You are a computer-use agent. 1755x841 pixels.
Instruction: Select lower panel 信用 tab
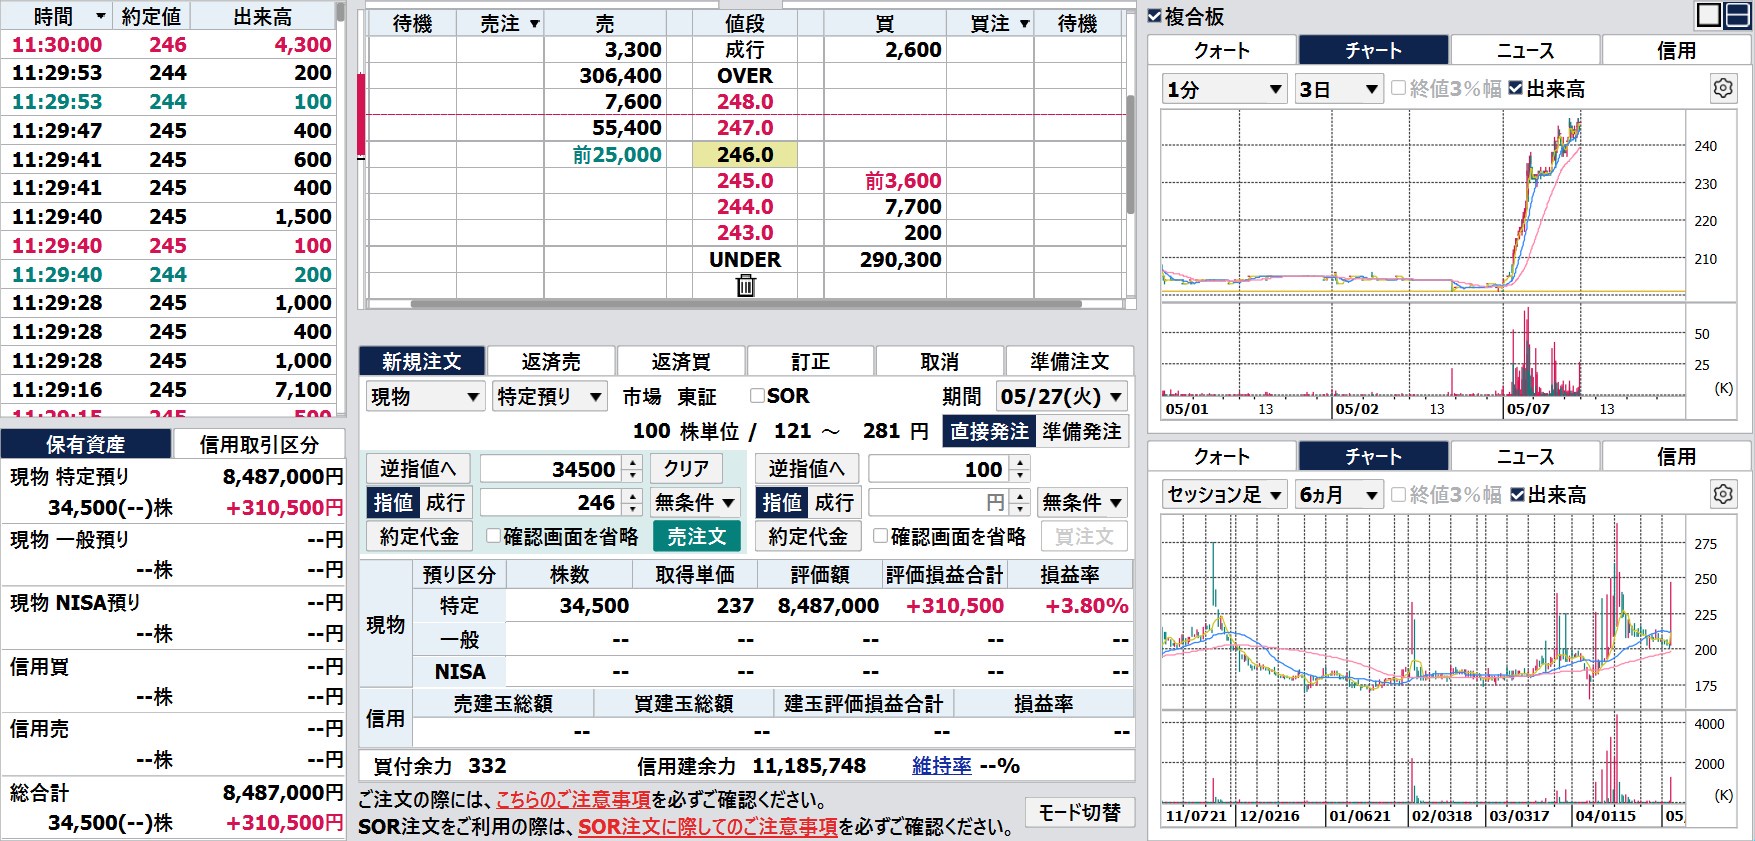click(1676, 456)
